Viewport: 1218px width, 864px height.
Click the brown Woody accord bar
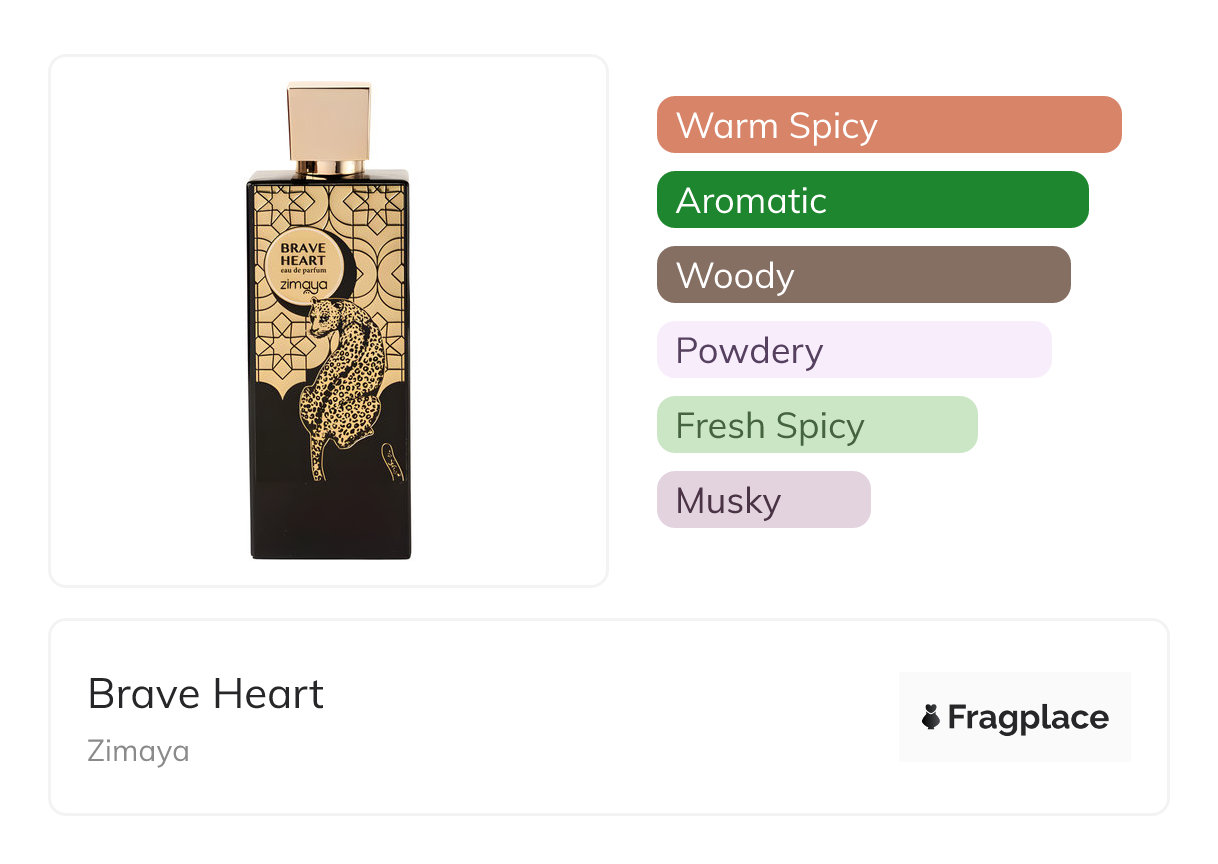click(863, 275)
